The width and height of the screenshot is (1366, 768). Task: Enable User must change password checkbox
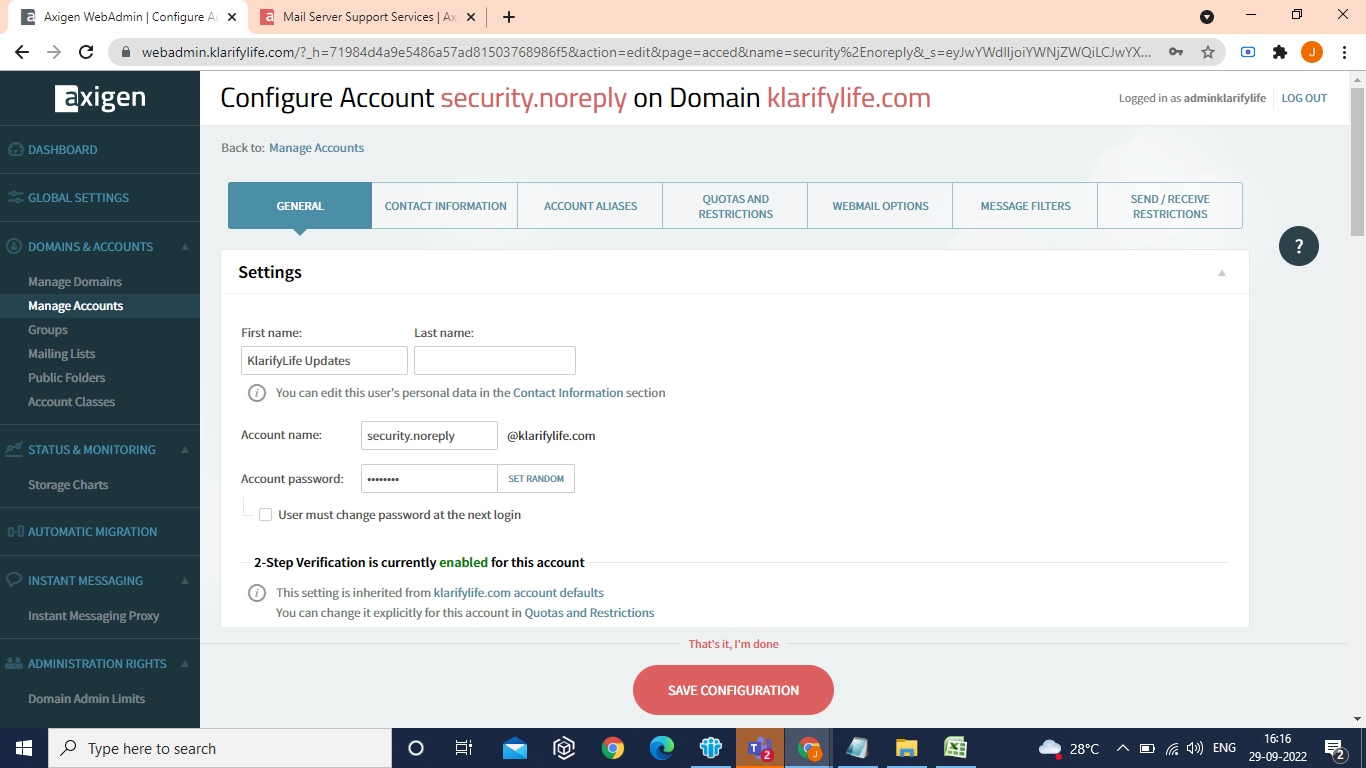[265, 515]
